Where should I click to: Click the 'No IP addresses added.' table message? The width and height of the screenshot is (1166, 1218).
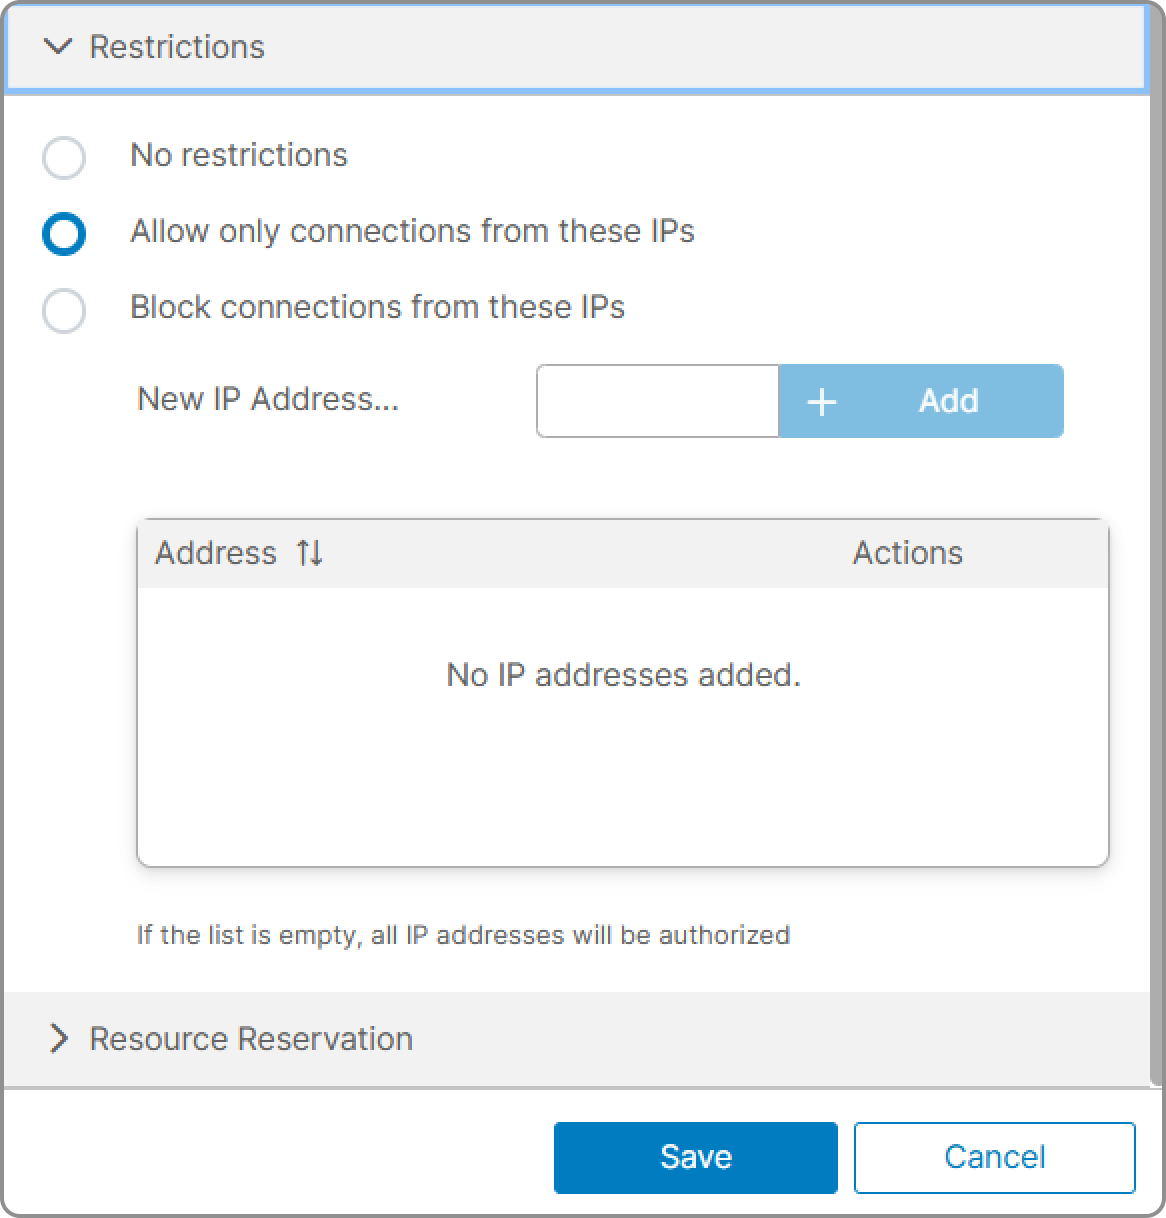(x=624, y=675)
